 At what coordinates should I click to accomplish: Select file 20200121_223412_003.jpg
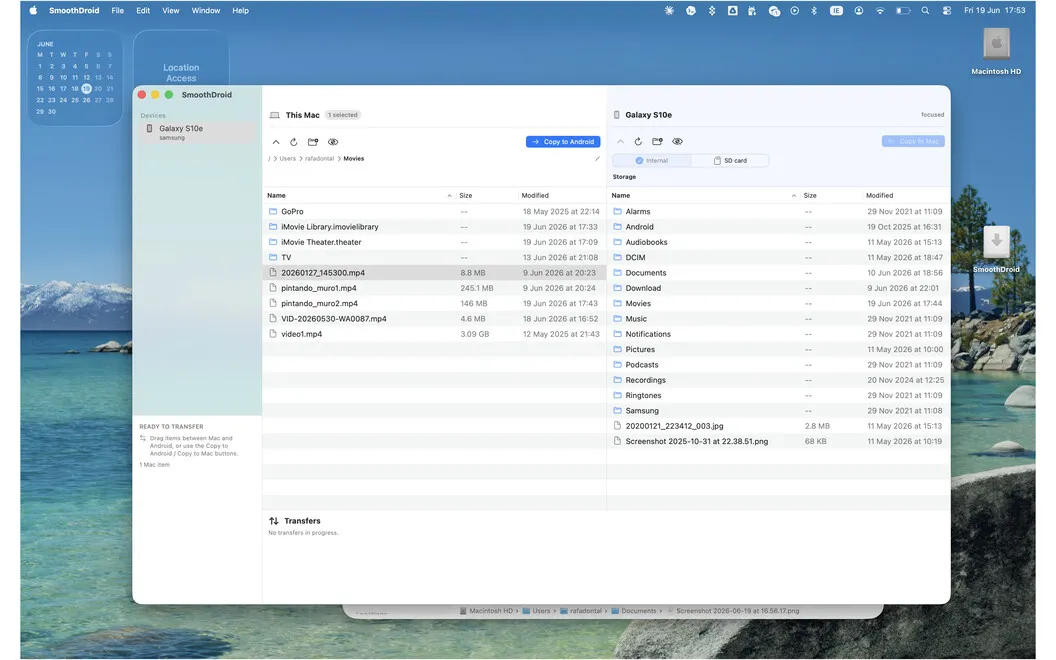(x=779, y=426)
